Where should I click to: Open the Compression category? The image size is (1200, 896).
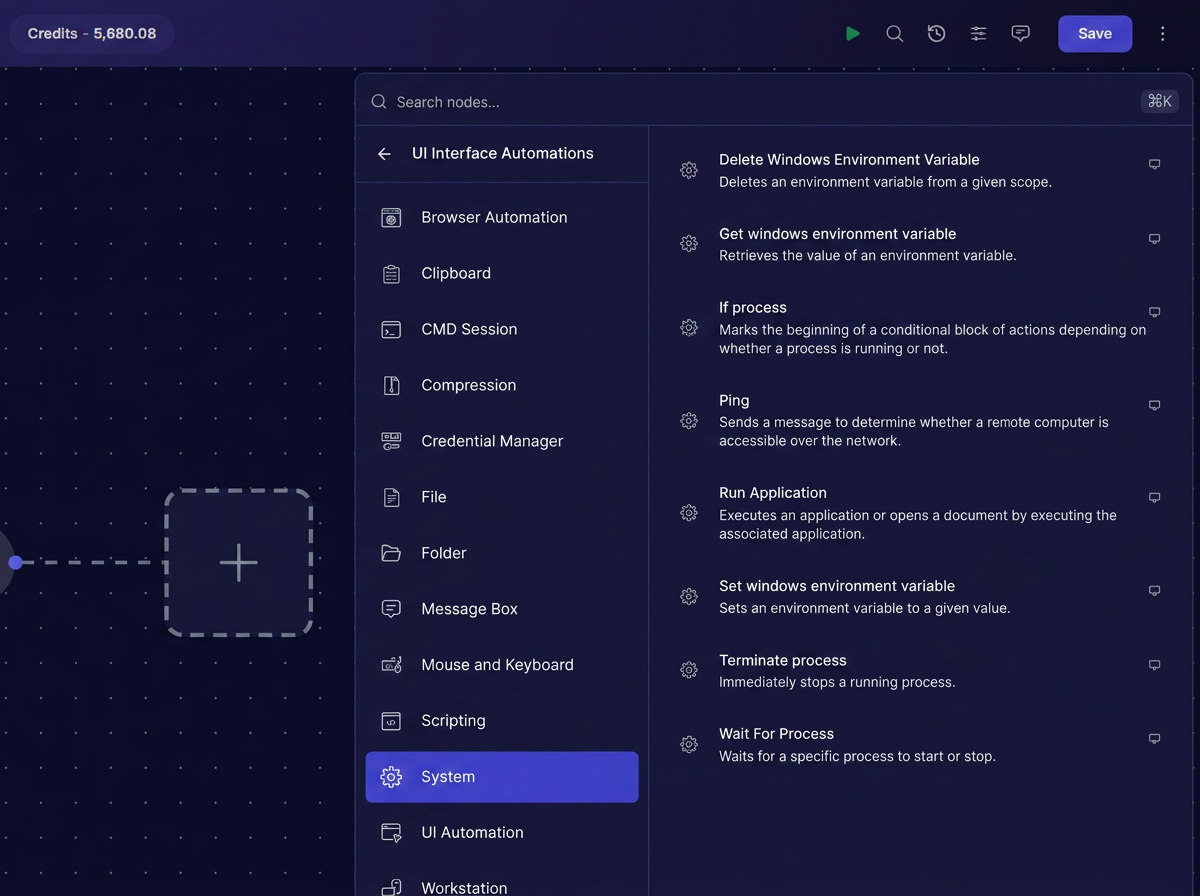(x=502, y=385)
